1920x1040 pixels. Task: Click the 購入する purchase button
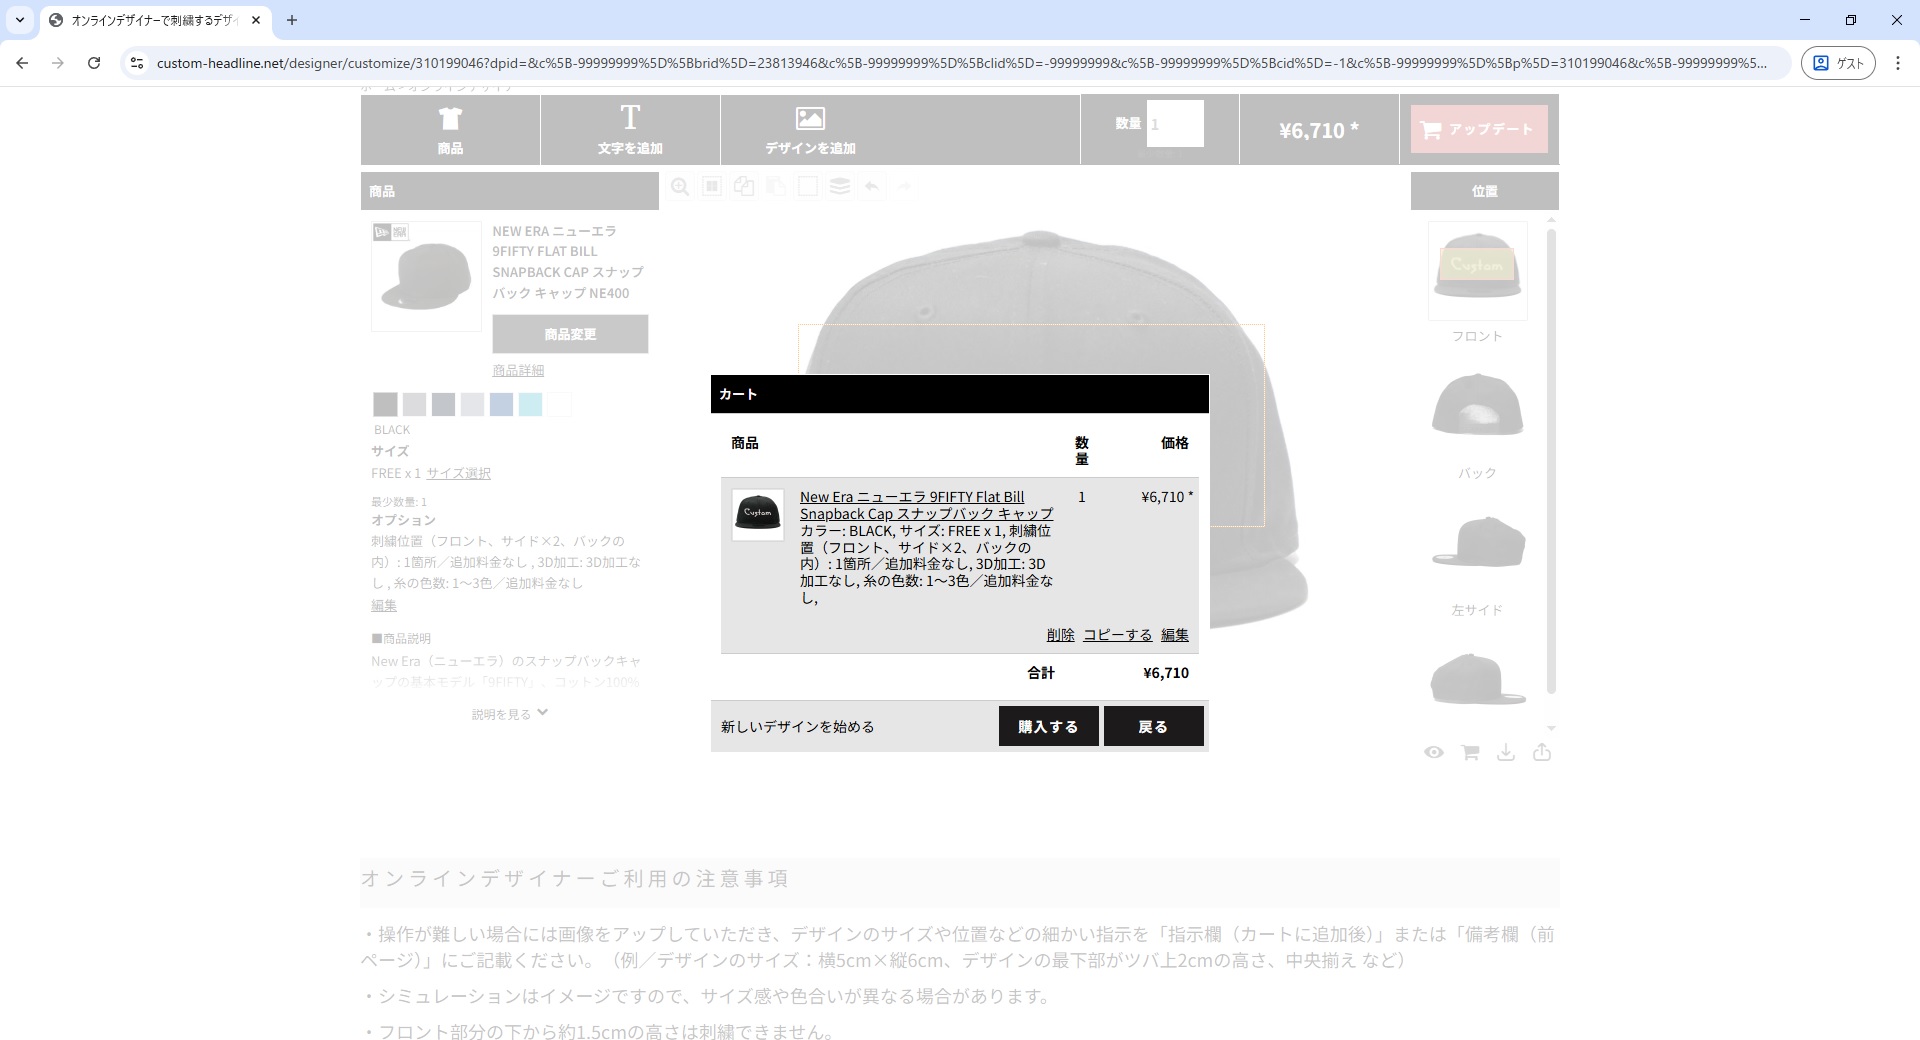(1048, 726)
